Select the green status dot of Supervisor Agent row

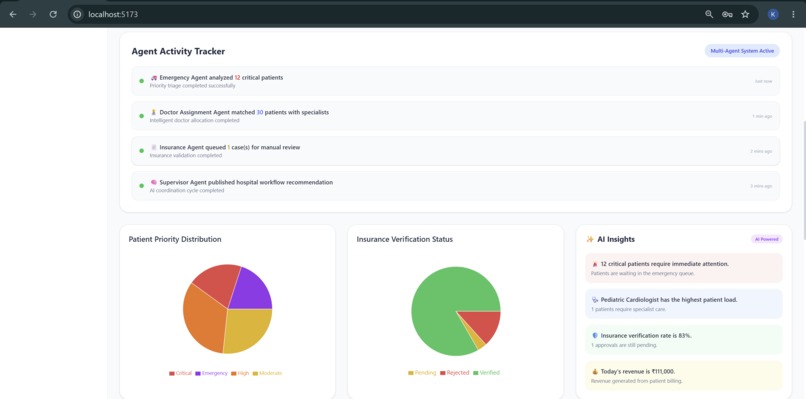pos(141,186)
